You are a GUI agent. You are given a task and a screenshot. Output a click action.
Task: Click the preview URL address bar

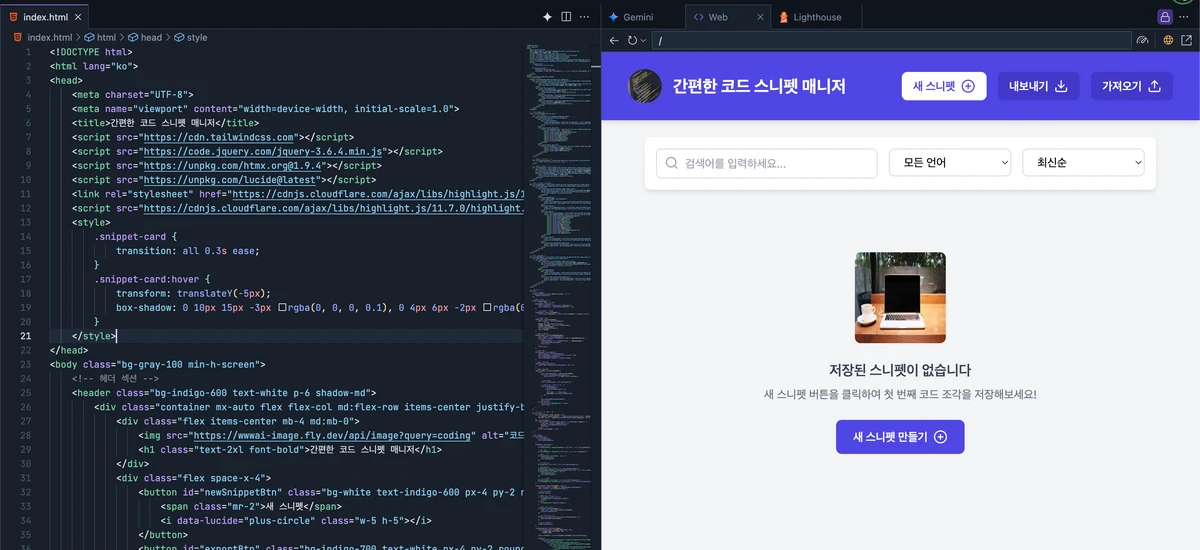click(890, 41)
